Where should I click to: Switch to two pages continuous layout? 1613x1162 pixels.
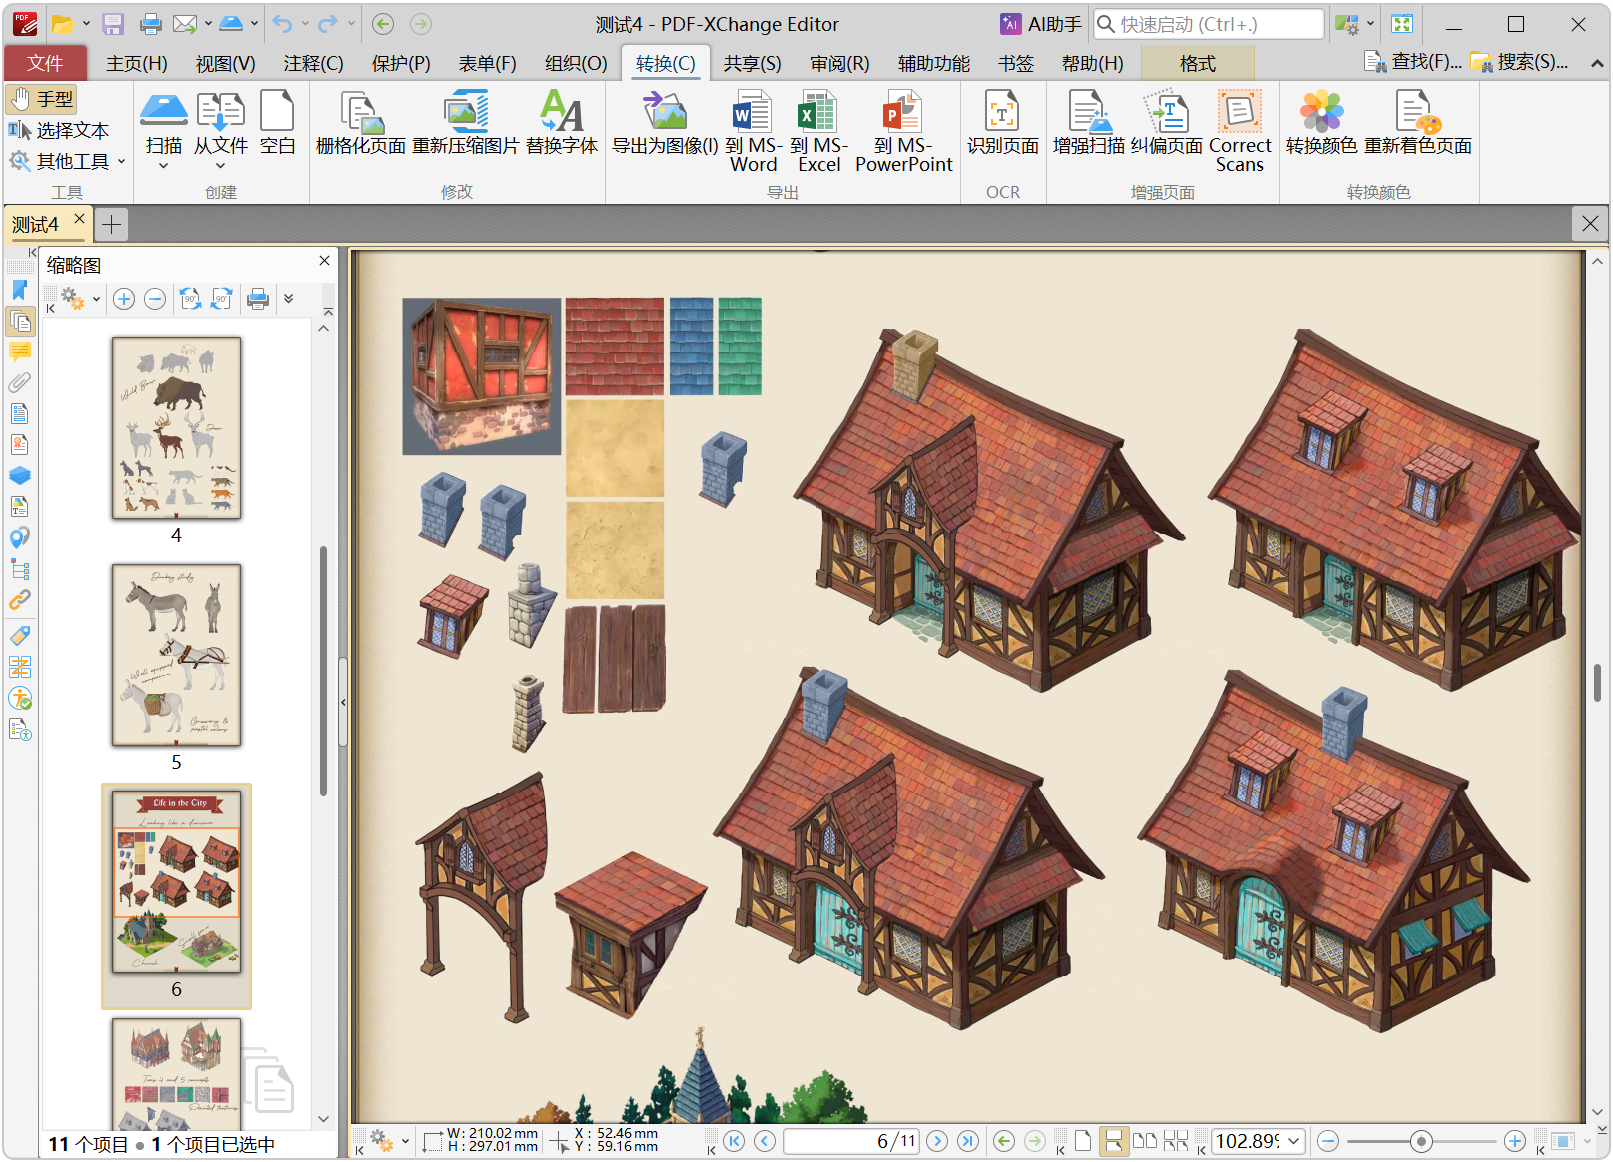click(1176, 1141)
